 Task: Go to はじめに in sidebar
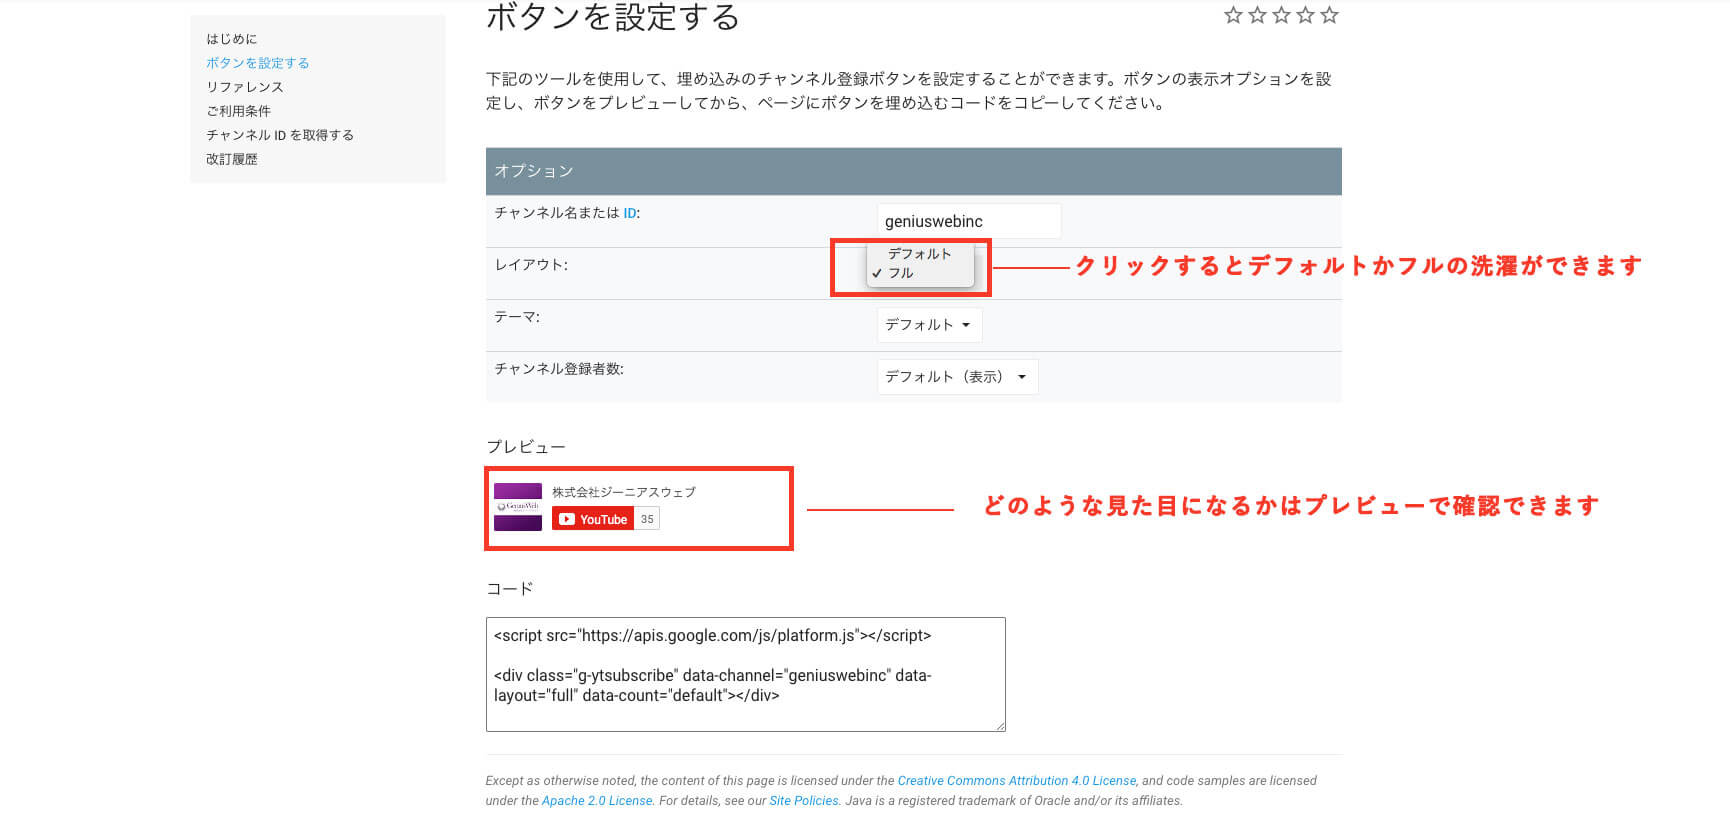click(232, 39)
